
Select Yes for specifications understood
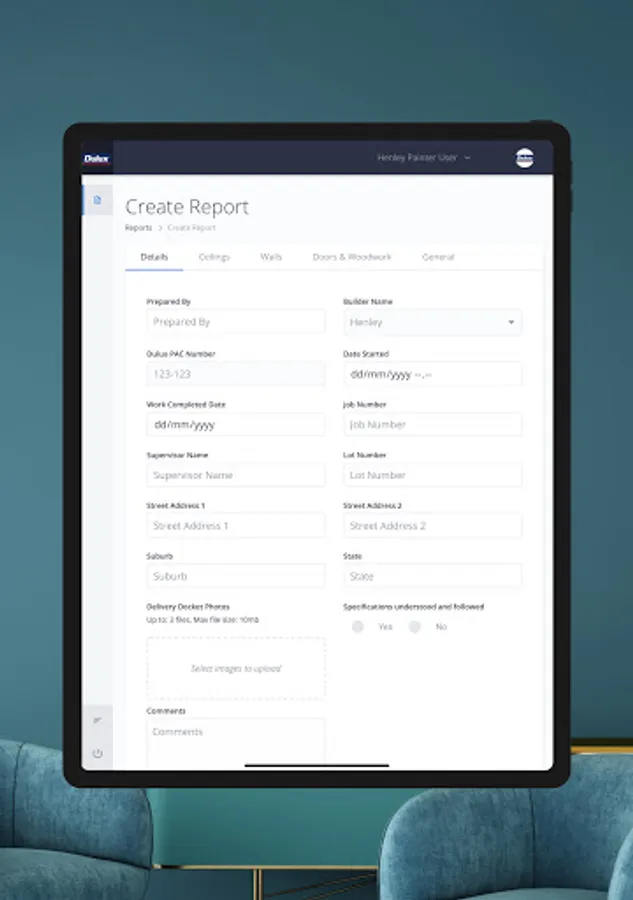(x=358, y=626)
